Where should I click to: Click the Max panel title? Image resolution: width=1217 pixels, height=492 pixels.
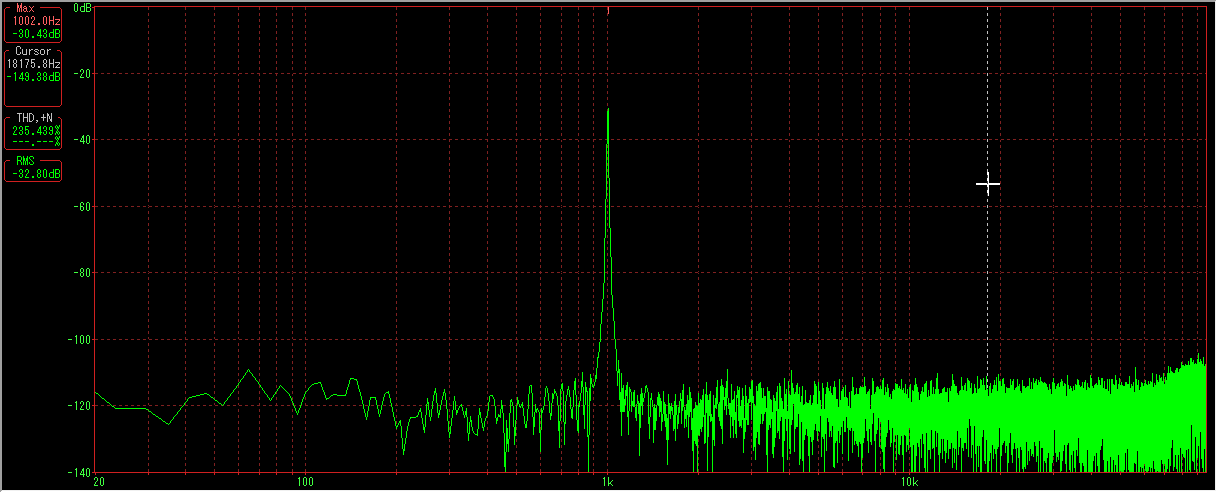(25, 8)
